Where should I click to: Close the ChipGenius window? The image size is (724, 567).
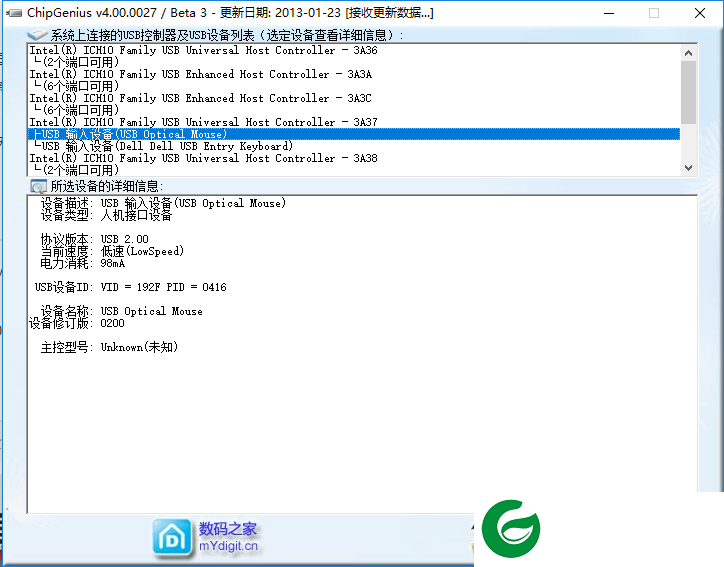tap(700, 13)
